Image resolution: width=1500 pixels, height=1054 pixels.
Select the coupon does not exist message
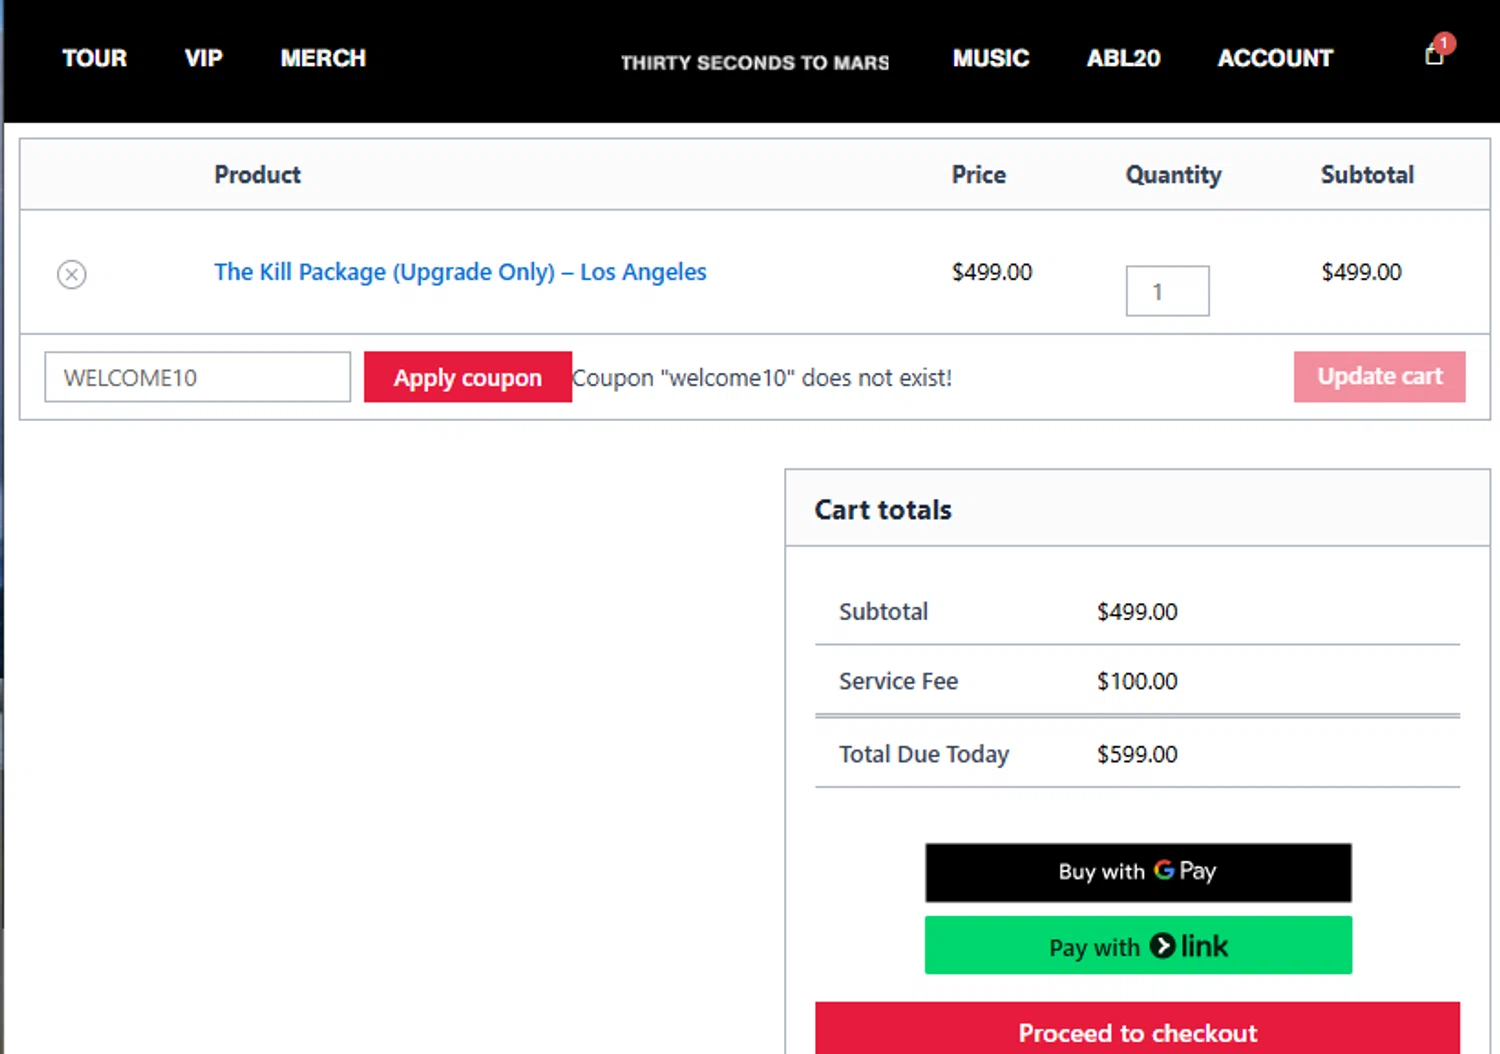[762, 378]
